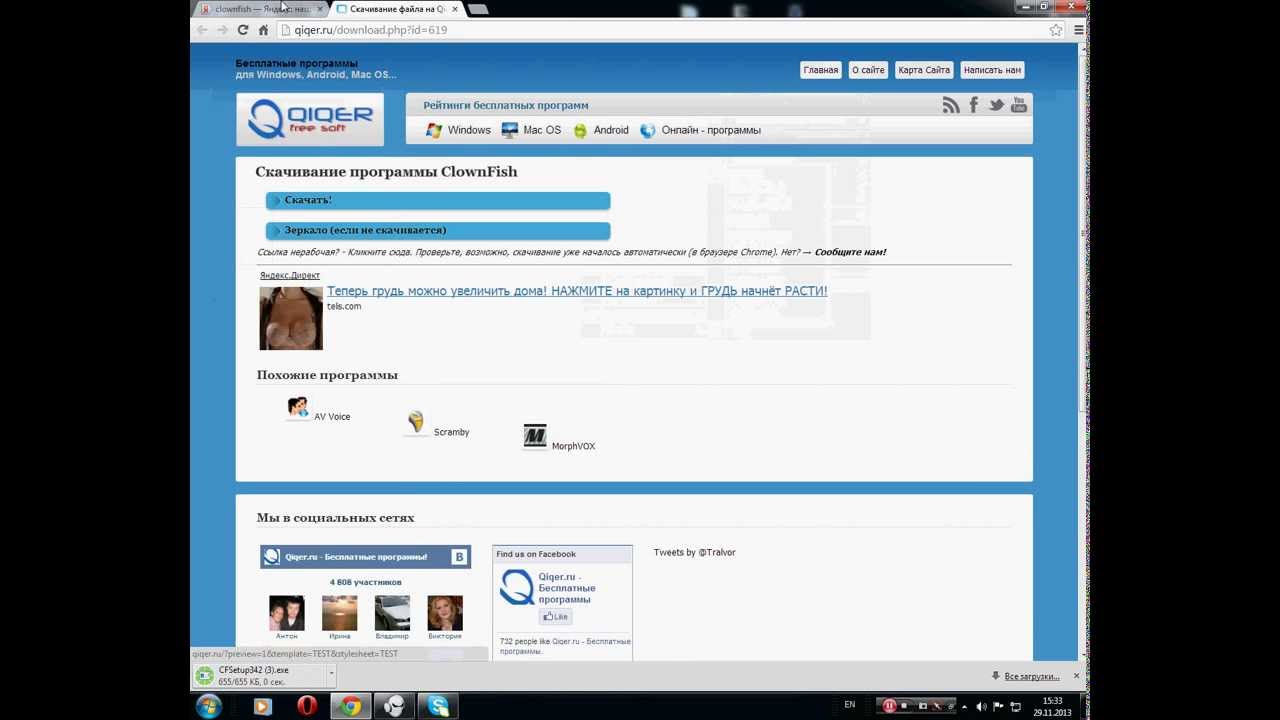The image size is (1280, 720).
Task: Select the Скачивание файла tab
Action: click(x=396, y=9)
